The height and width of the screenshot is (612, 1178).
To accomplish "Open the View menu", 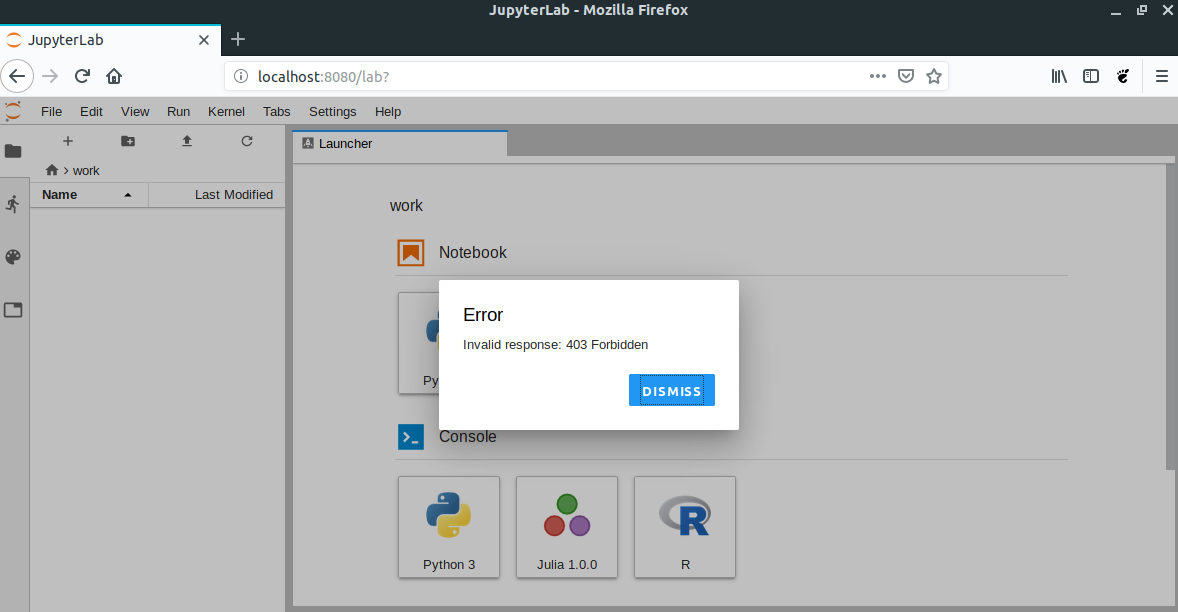I will [135, 112].
